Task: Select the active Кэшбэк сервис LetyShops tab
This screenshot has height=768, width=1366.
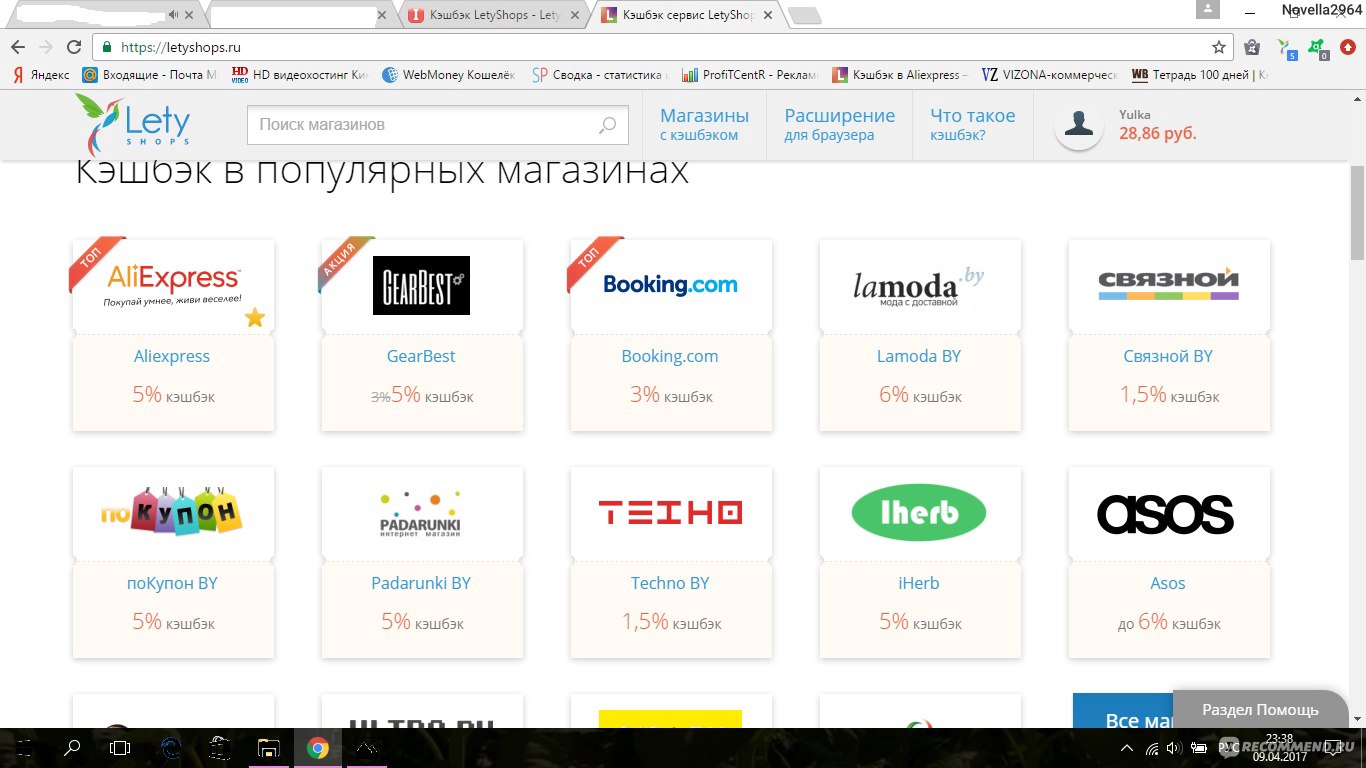Action: (687, 15)
